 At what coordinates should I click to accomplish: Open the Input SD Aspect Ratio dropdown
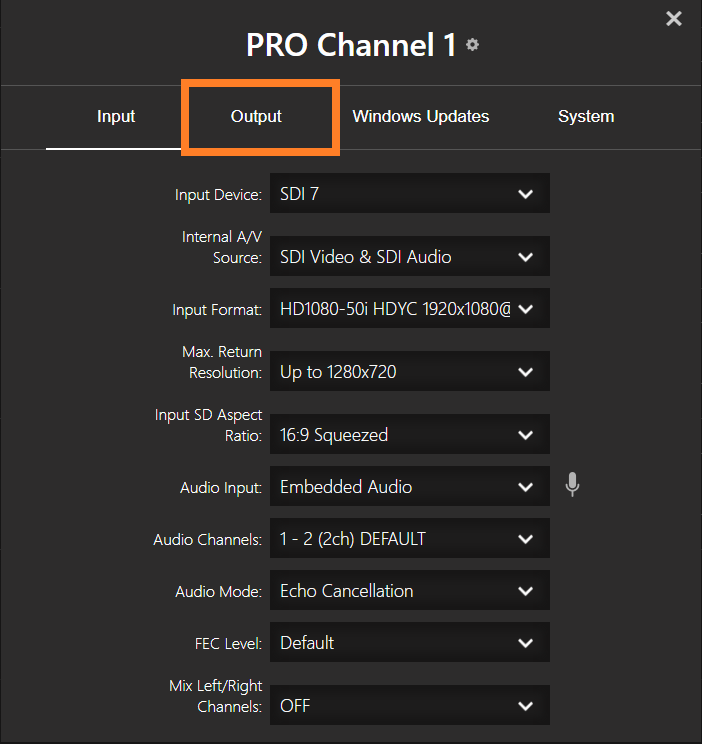click(408, 435)
